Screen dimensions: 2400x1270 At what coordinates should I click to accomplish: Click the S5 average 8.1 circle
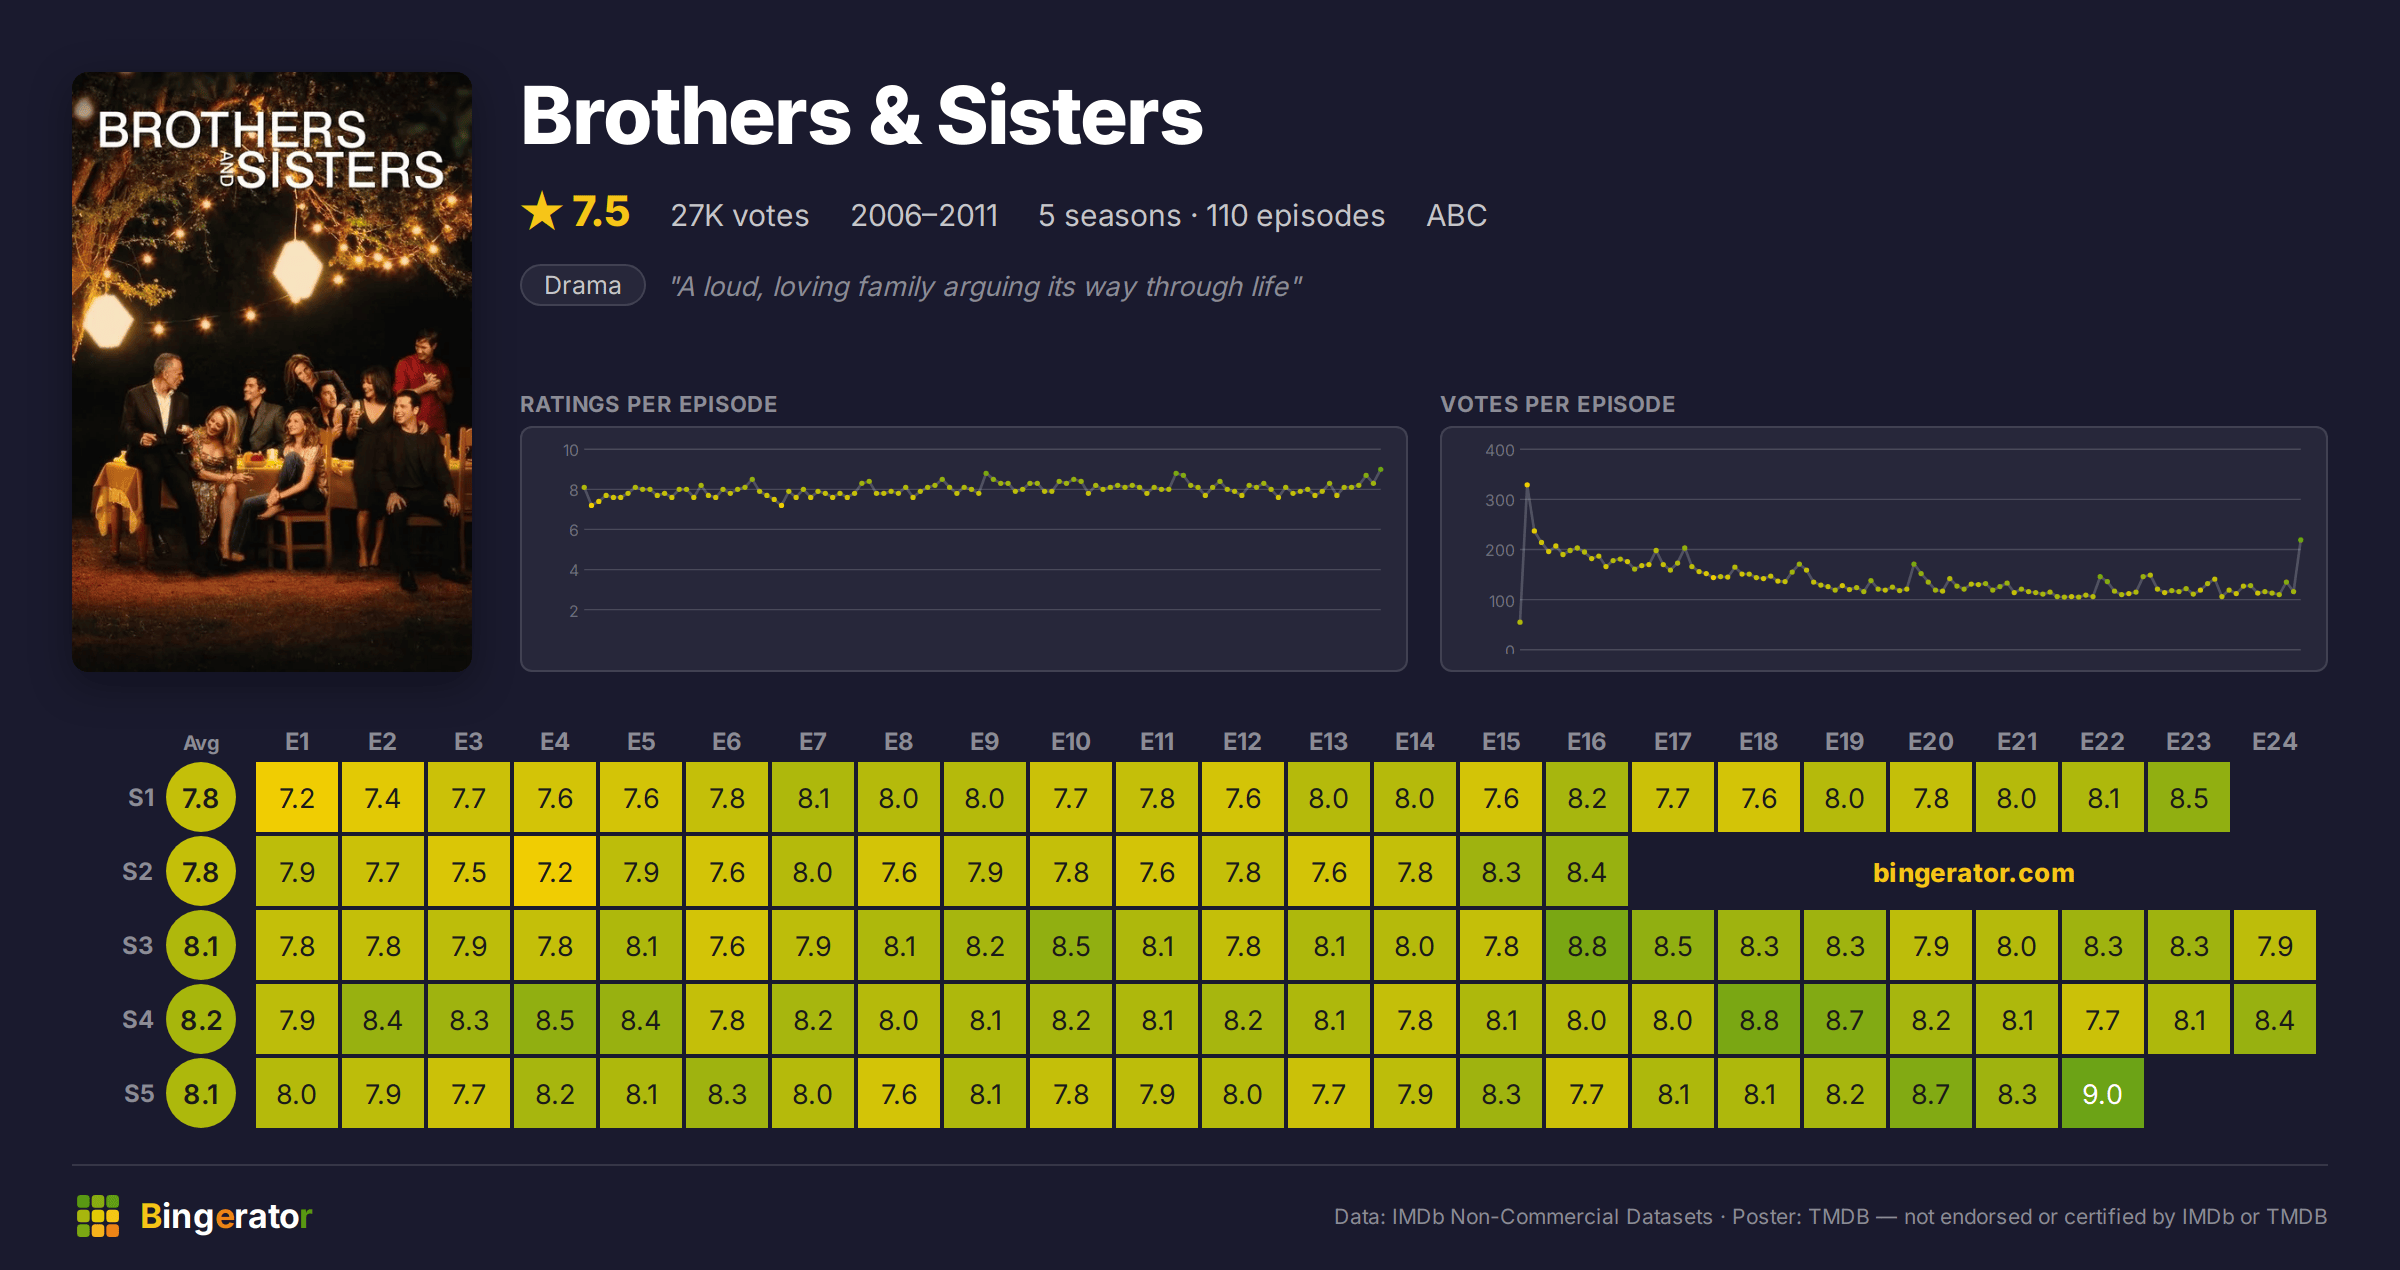coord(201,1093)
